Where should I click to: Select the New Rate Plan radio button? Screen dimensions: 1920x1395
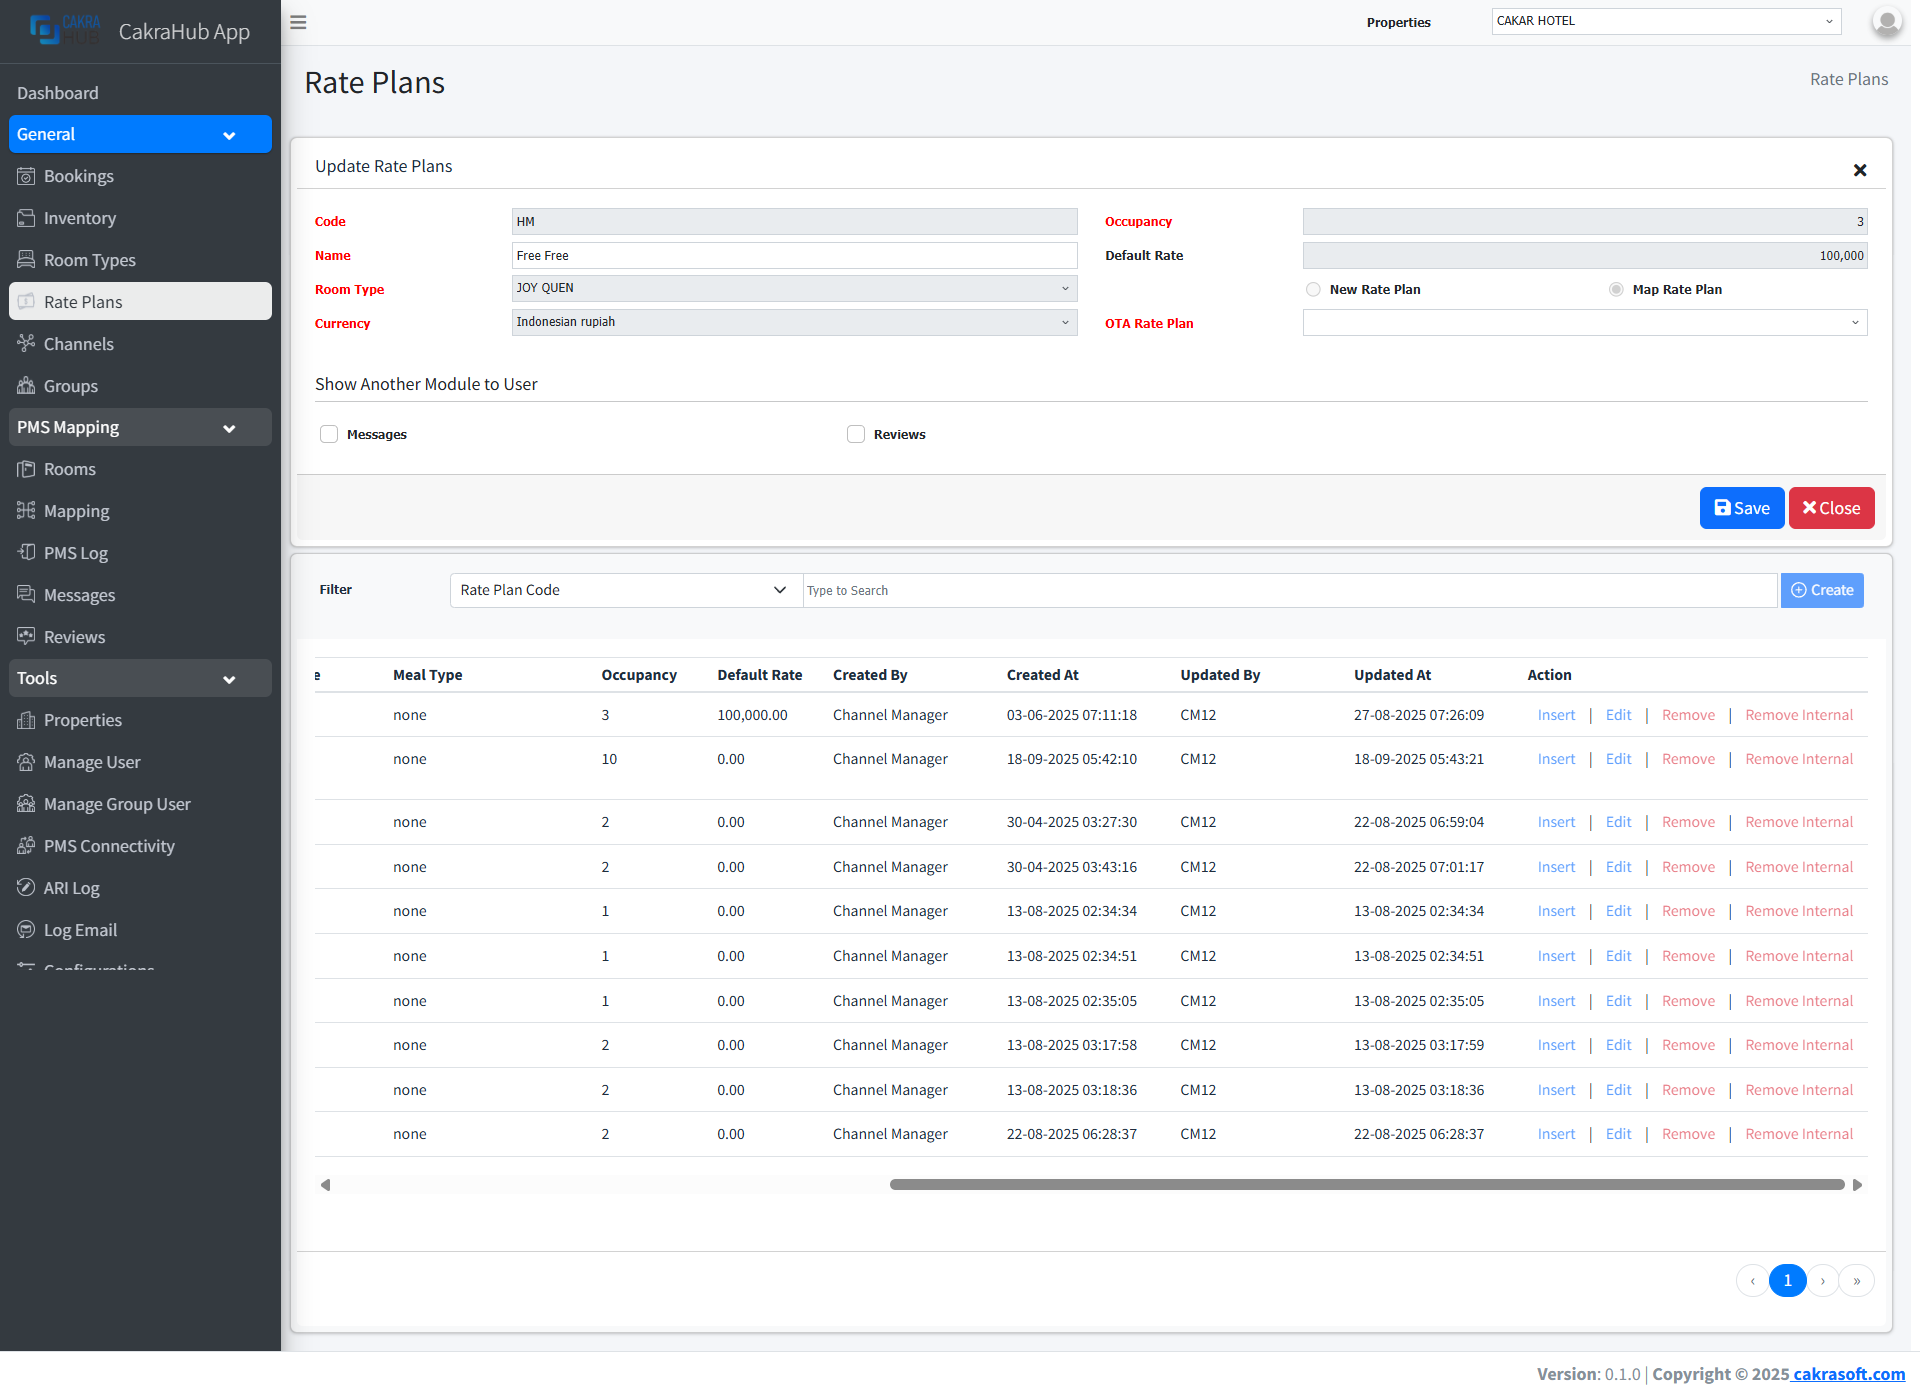click(1313, 290)
